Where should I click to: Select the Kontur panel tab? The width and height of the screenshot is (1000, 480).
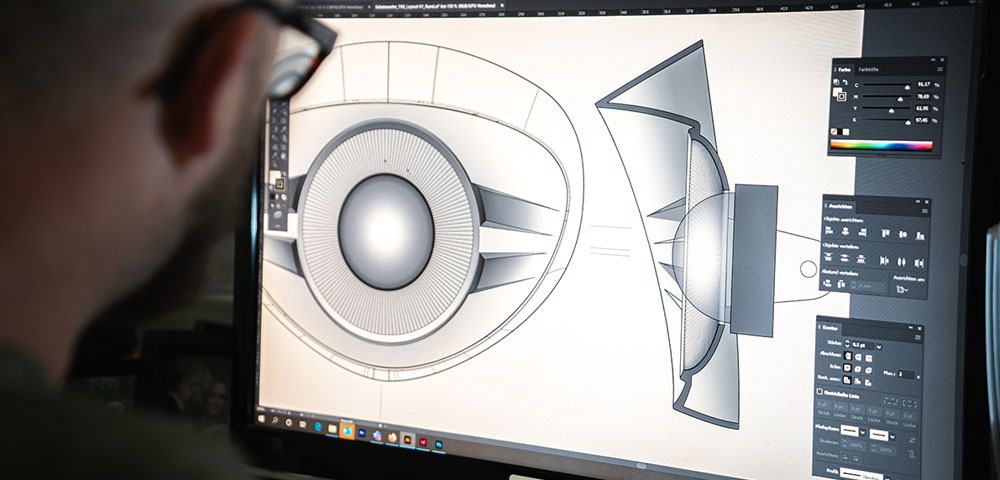[x=829, y=327]
